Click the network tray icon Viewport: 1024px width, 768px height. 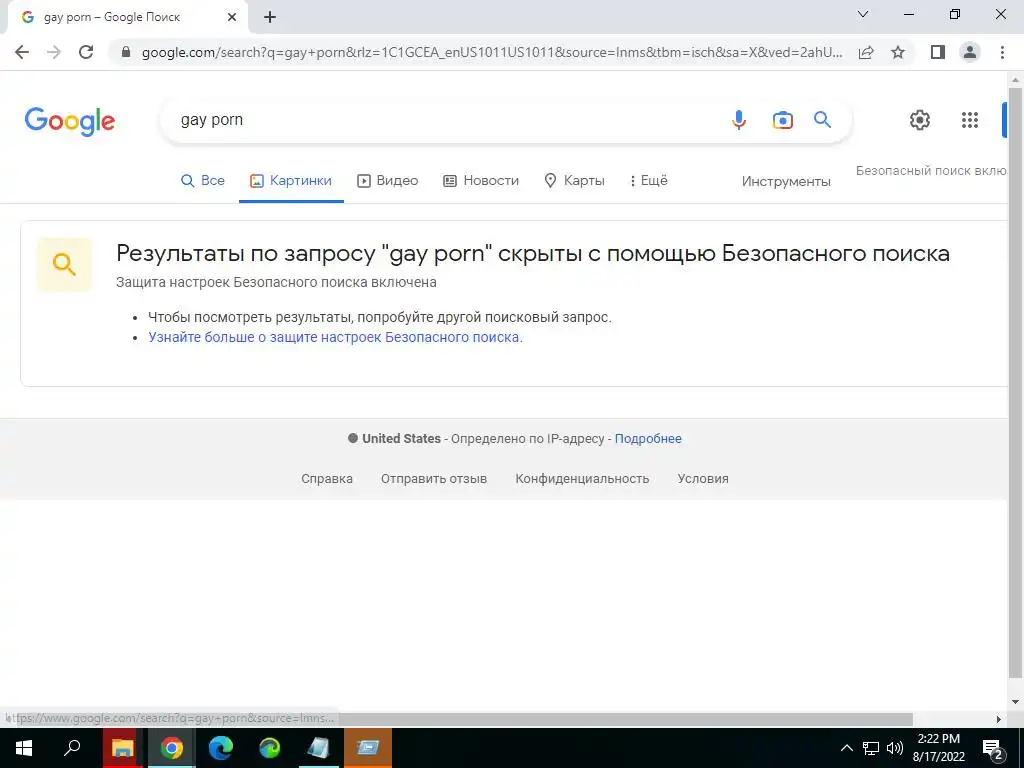tap(871, 748)
